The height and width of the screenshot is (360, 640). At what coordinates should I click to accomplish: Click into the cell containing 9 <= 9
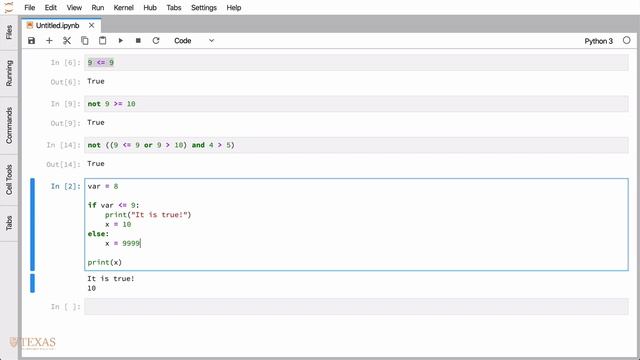356,62
